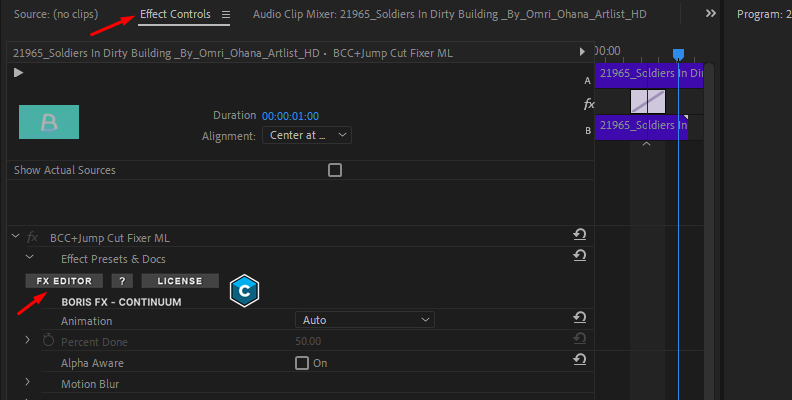This screenshot has height=400, width=792.
Task: Expand the Percent Done parameter
Action: pyautogui.click(x=28, y=340)
